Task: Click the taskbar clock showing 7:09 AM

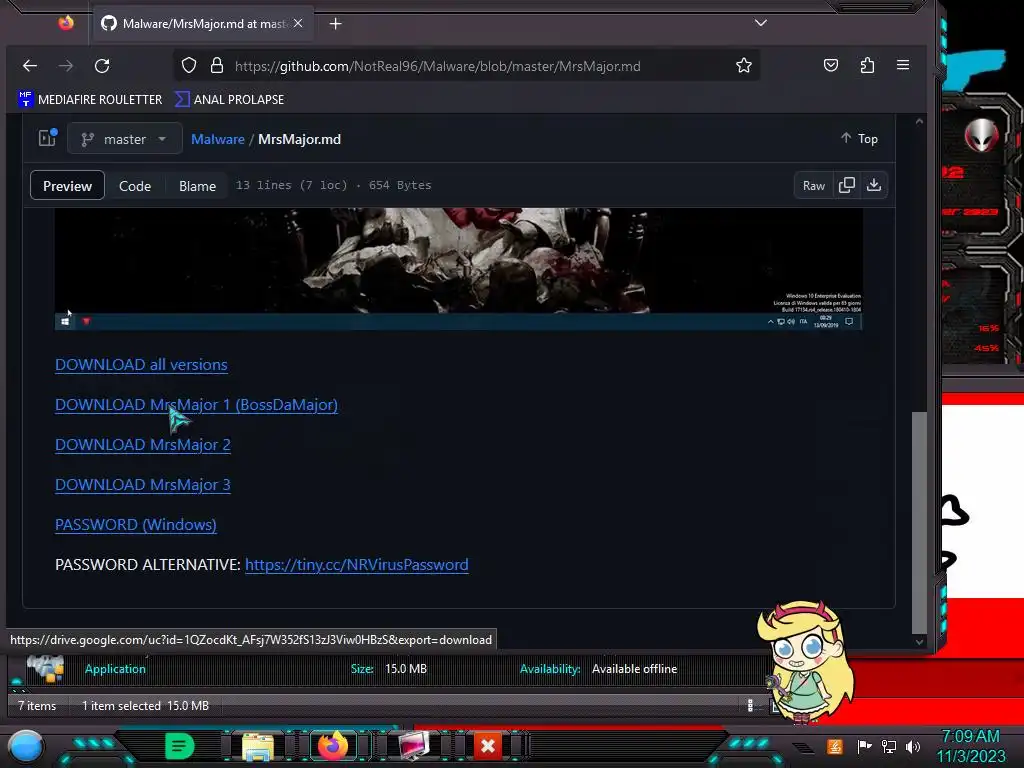Action: tap(970, 746)
